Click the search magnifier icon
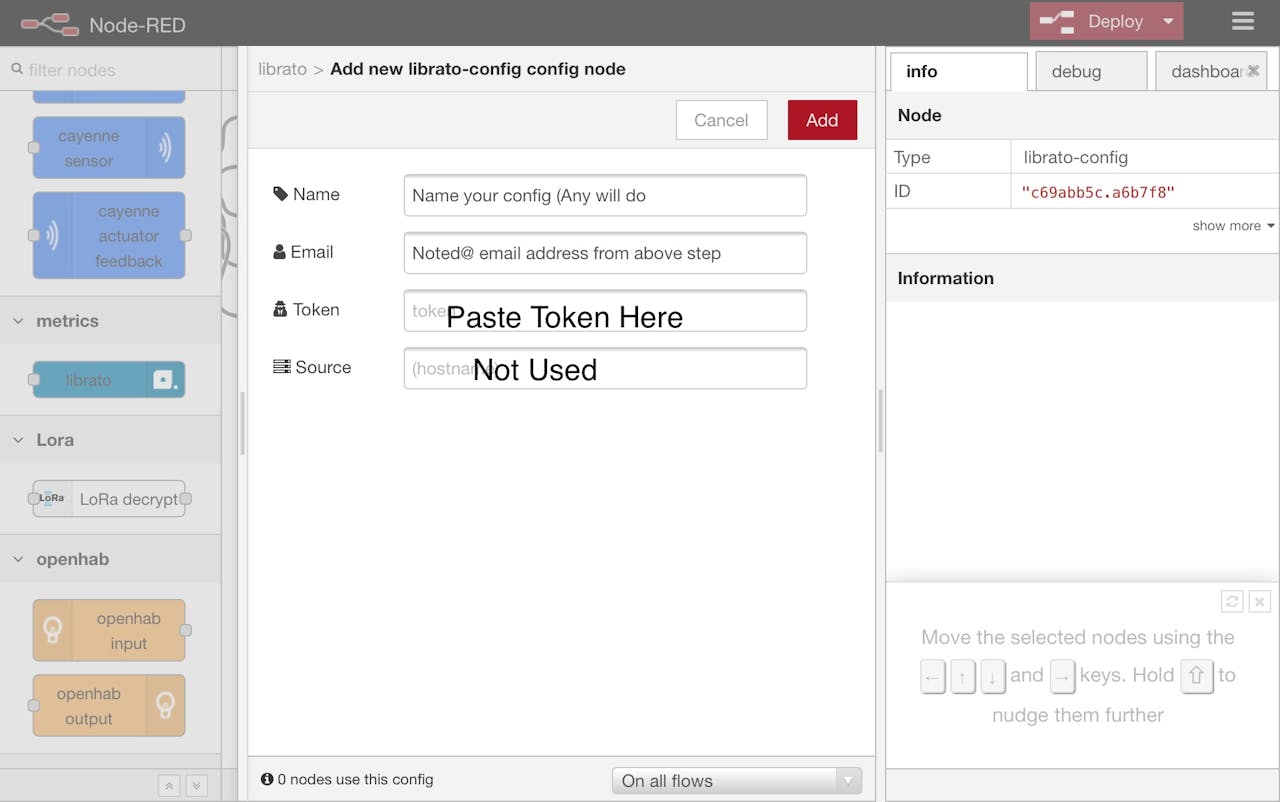 (x=17, y=69)
